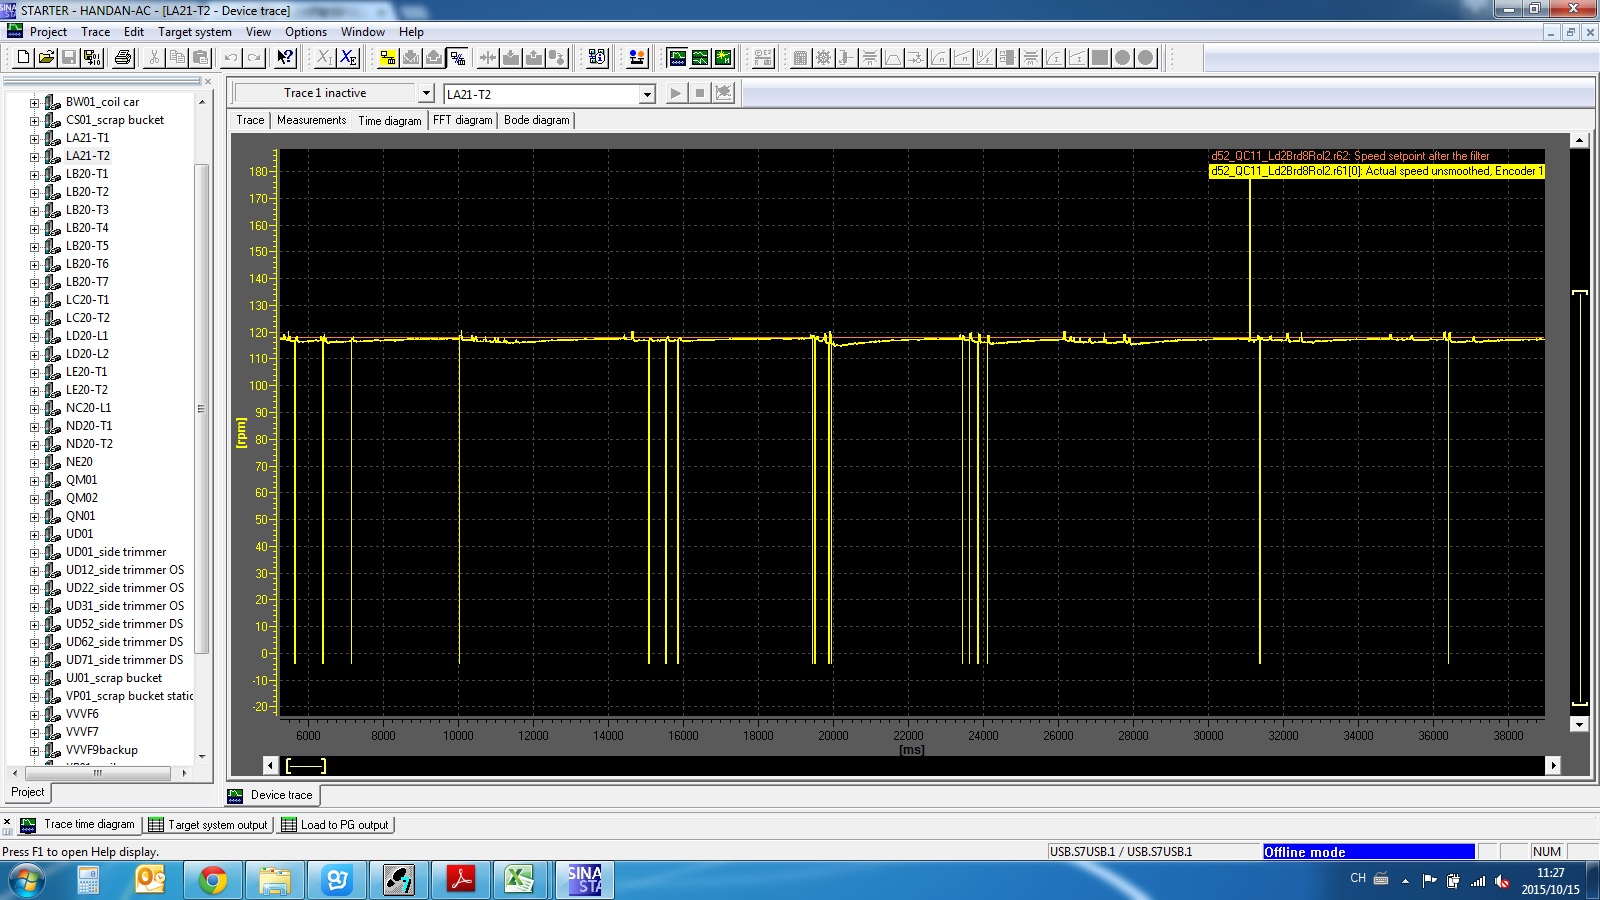This screenshot has height=900, width=1600.
Task: Switch to the Trace tab
Action: (250, 120)
